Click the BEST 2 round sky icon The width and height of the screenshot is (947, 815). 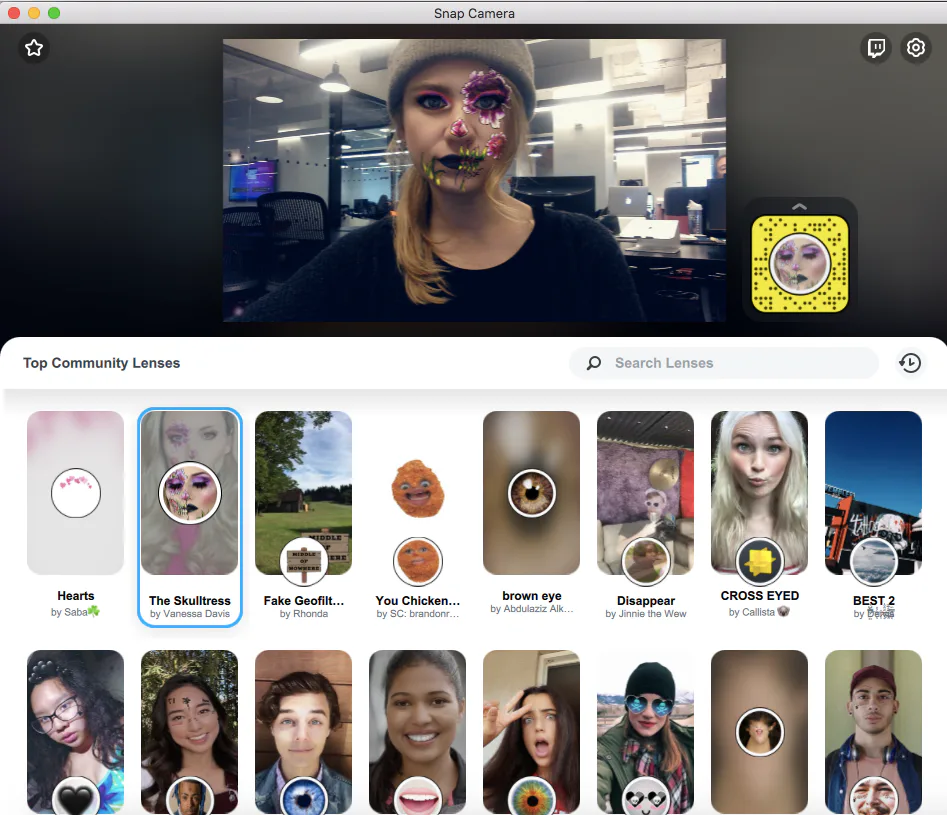click(873, 561)
